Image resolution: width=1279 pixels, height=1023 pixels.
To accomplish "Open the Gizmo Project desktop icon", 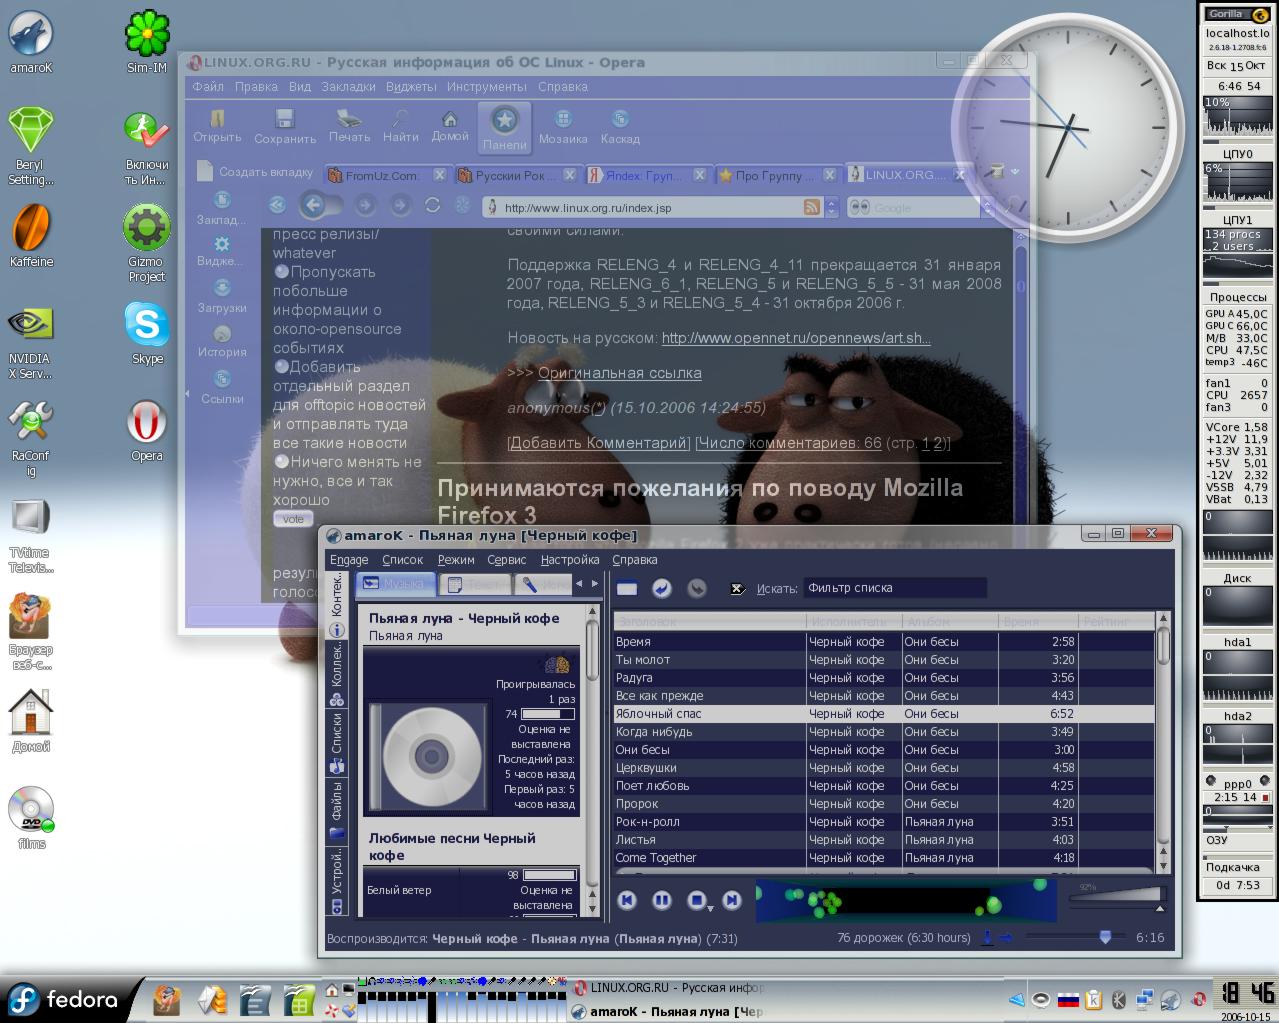I will (147, 243).
